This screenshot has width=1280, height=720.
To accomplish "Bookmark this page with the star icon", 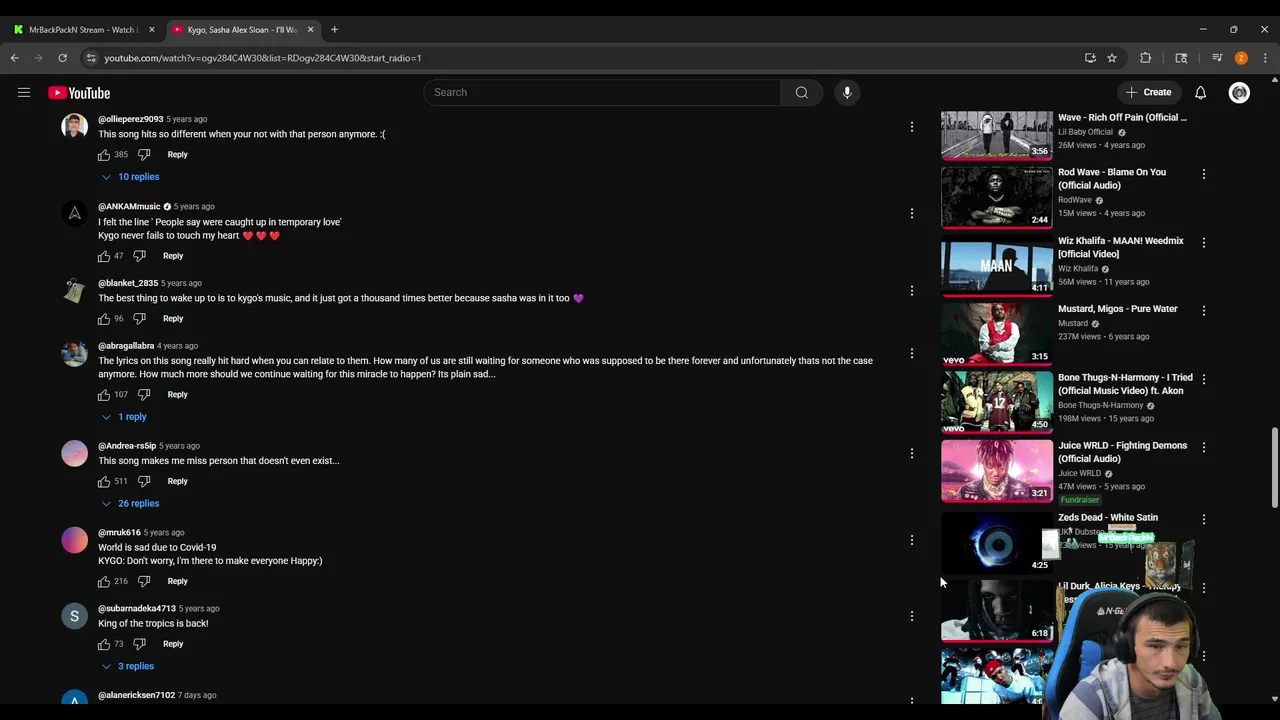I will (x=1111, y=58).
